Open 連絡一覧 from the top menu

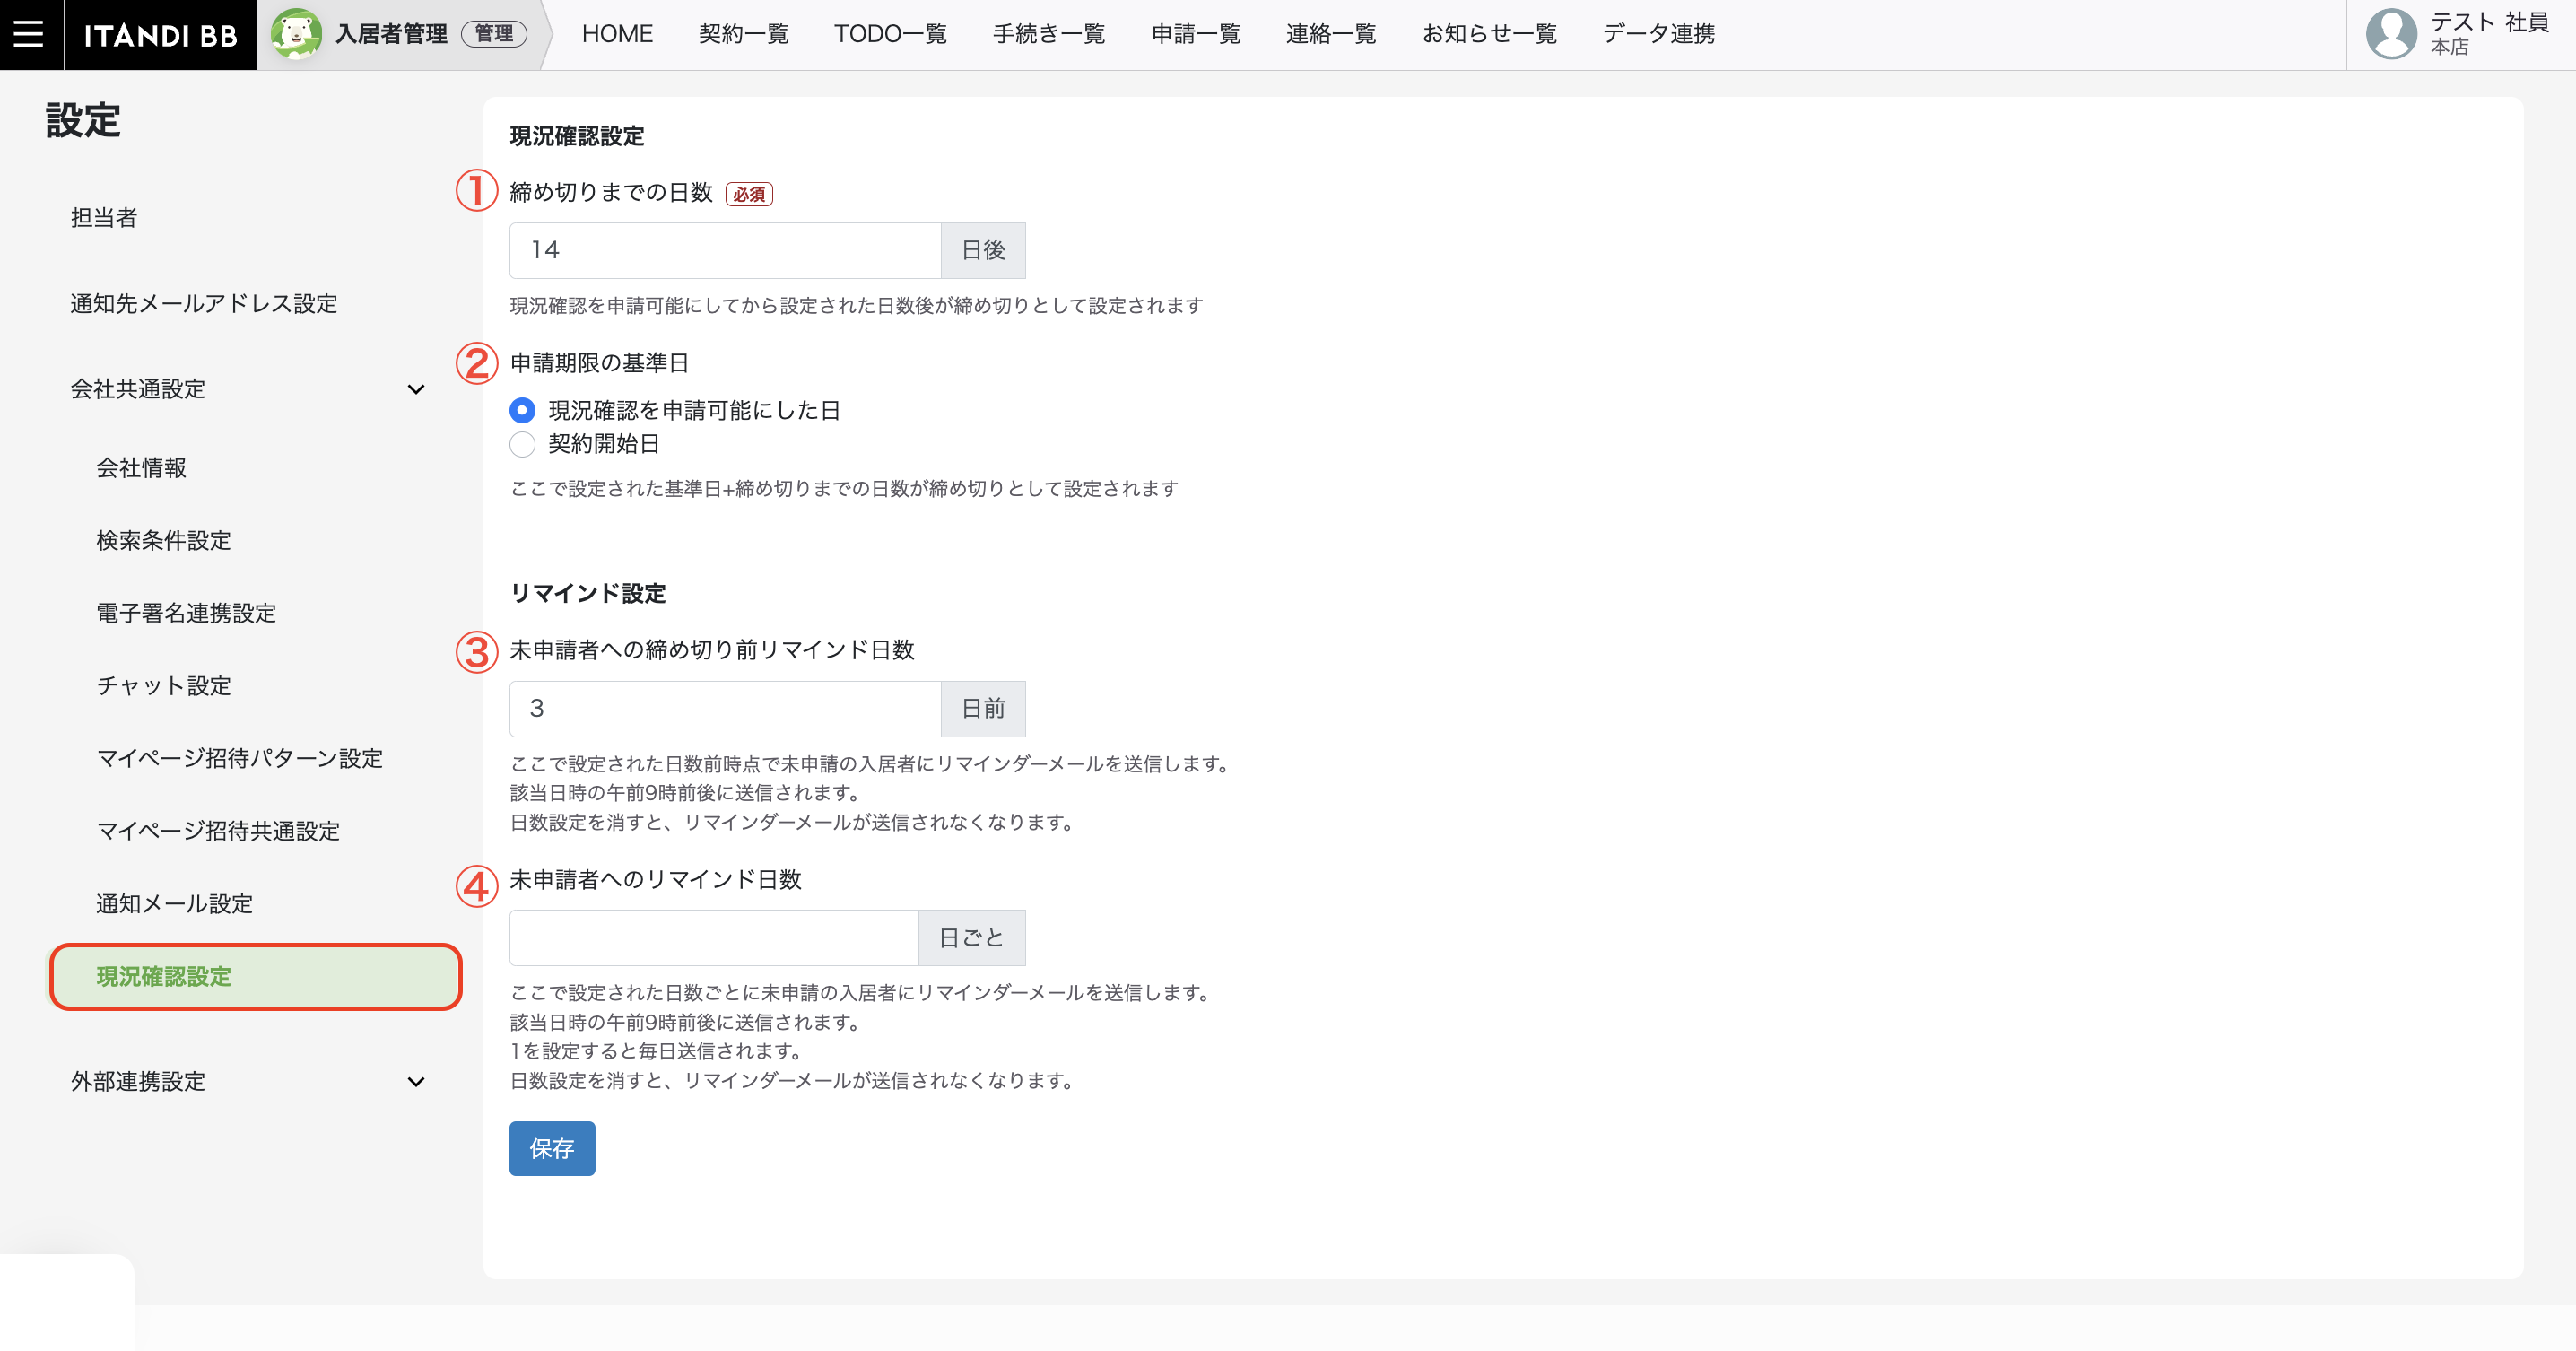pyautogui.click(x=1332, y=34)
